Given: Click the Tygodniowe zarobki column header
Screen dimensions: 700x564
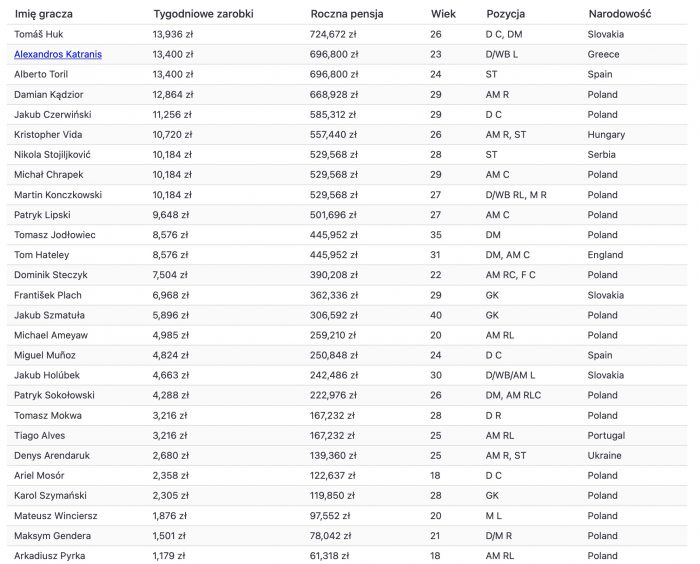Looking at the screenshot, I should (203, 14).
